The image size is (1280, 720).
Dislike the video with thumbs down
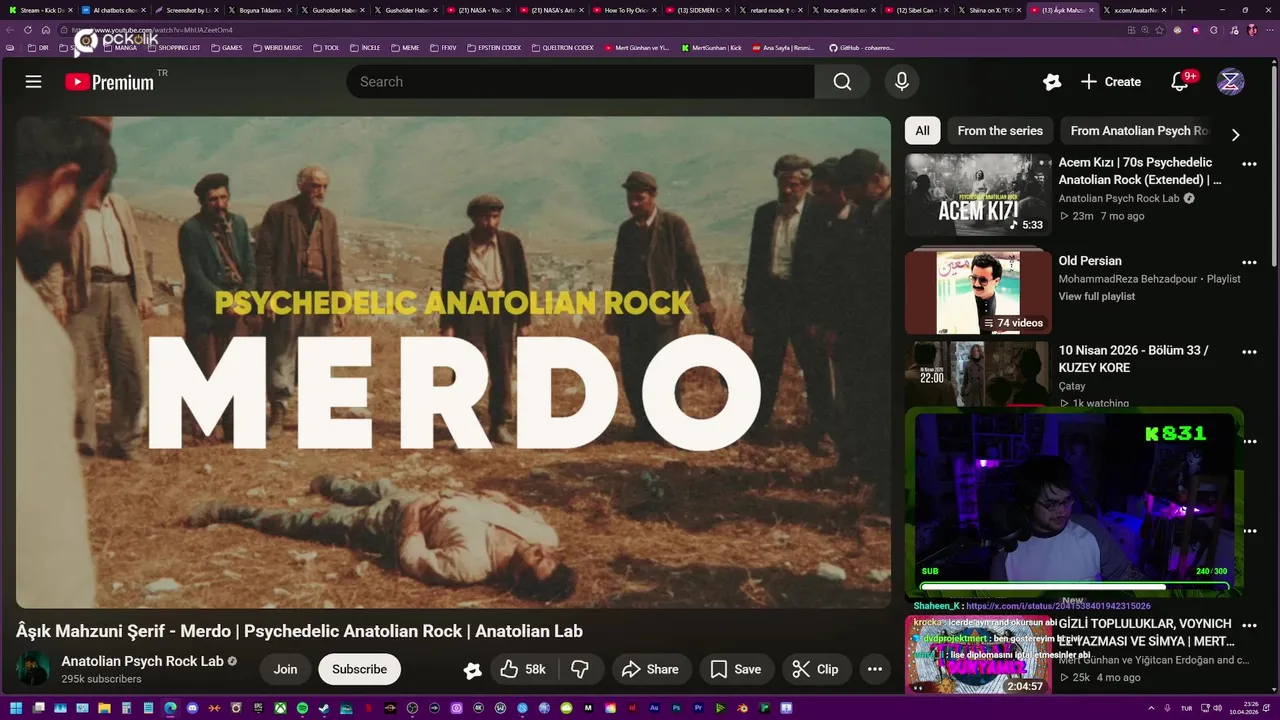pos(580,669)
